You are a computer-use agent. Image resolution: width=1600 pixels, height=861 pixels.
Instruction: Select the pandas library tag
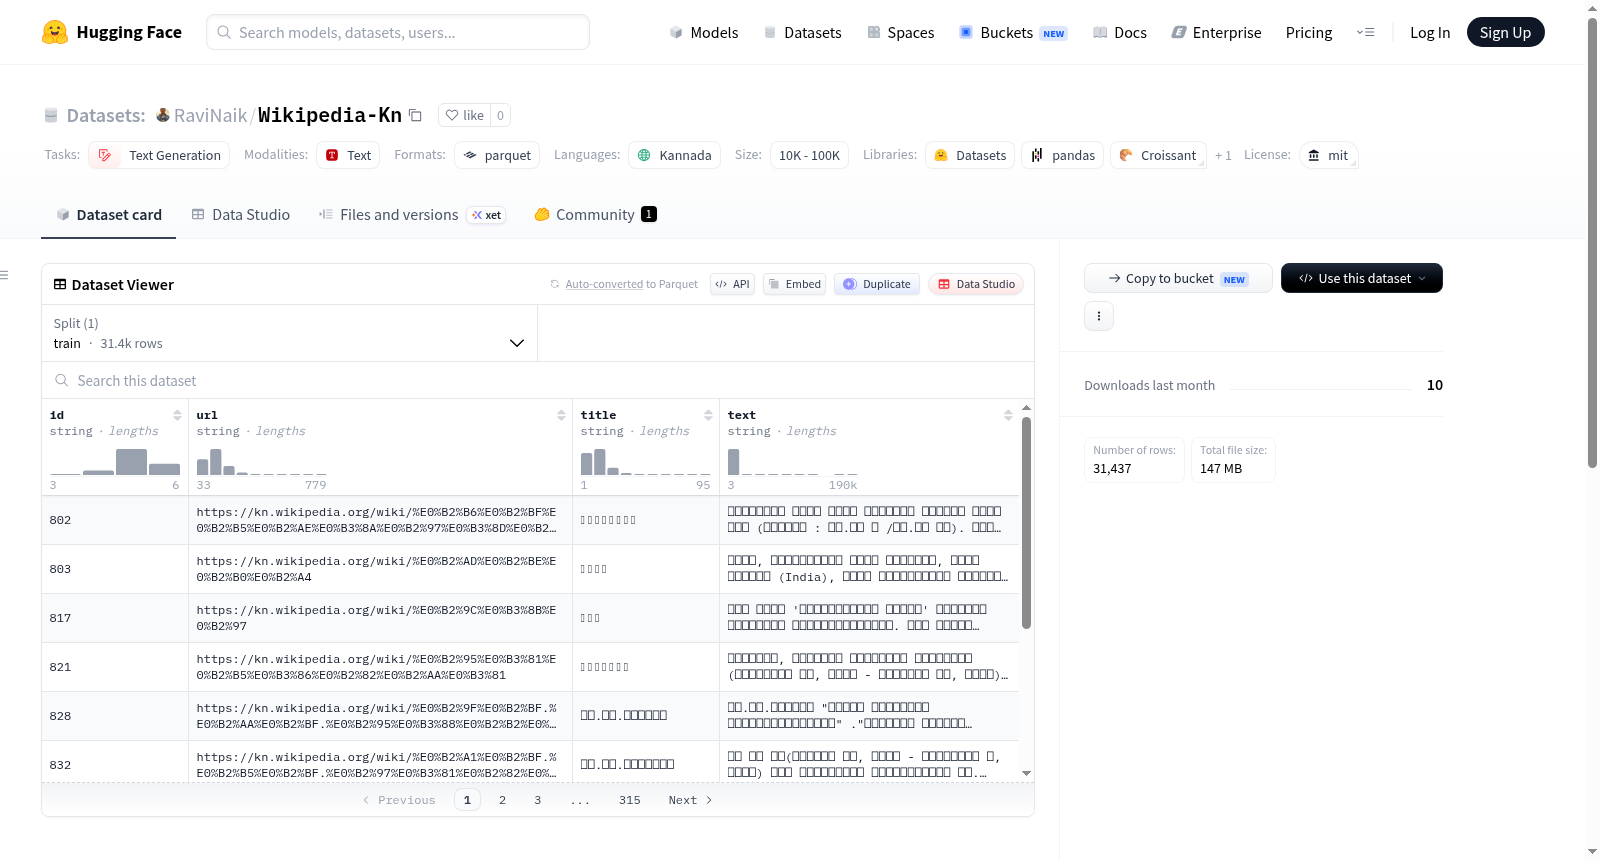click(1063, 155)
